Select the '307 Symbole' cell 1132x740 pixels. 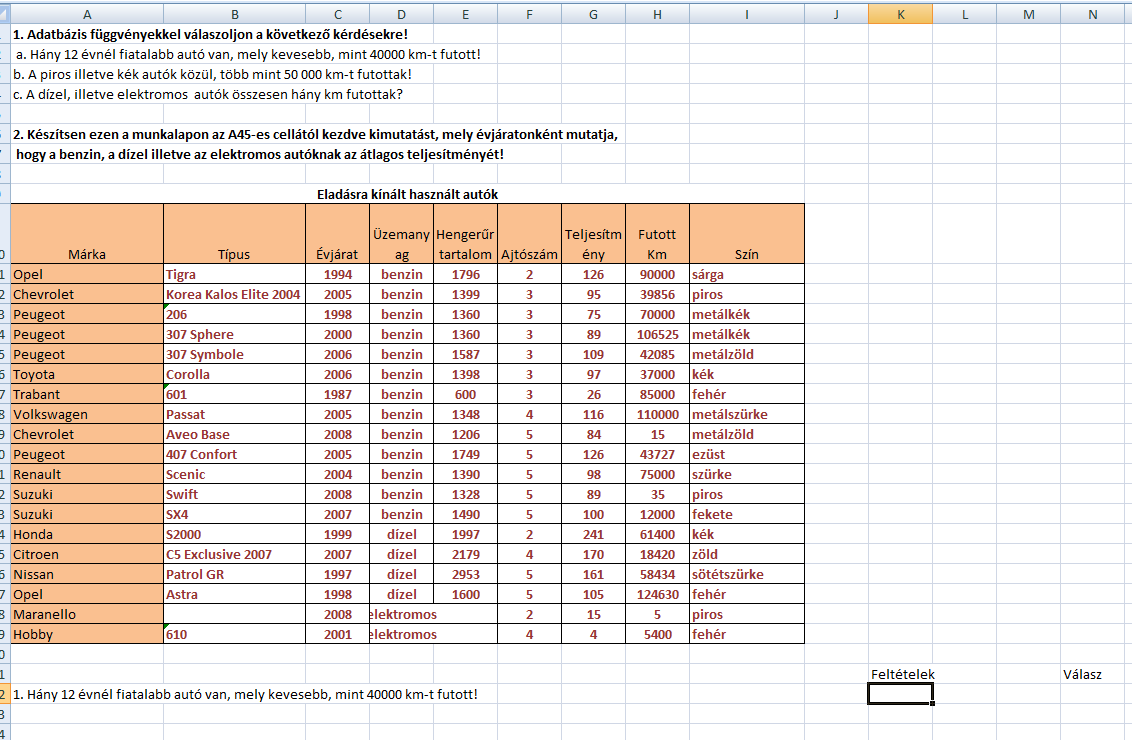[235, 354]
